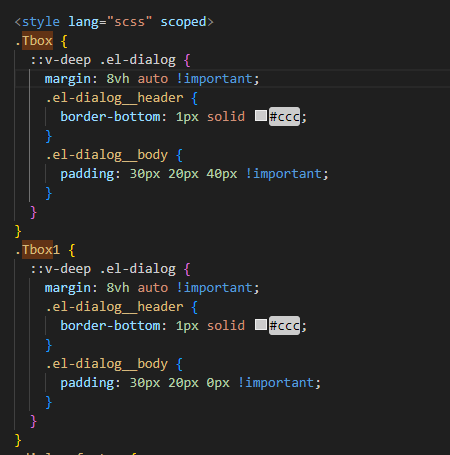Place cursor on the opening style tag name
The height and width of the screenshot is (455, 450).
pyautogui.click(x=41, y=22)
